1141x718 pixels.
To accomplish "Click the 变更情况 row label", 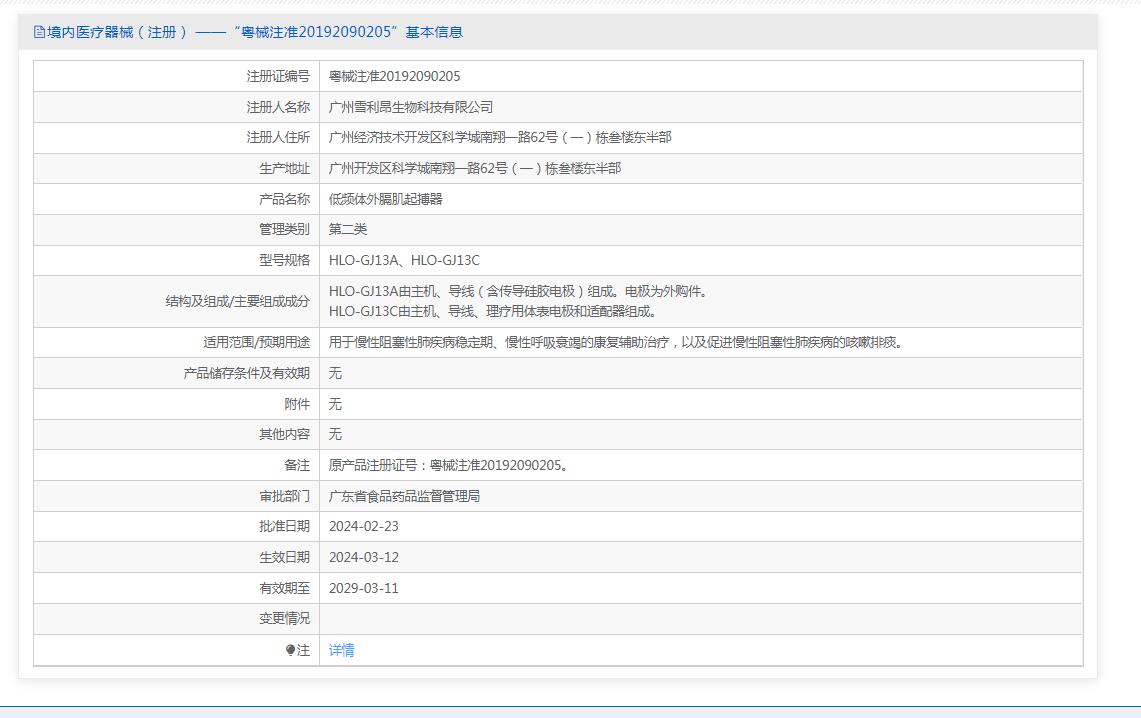I will tap(284, 619).
